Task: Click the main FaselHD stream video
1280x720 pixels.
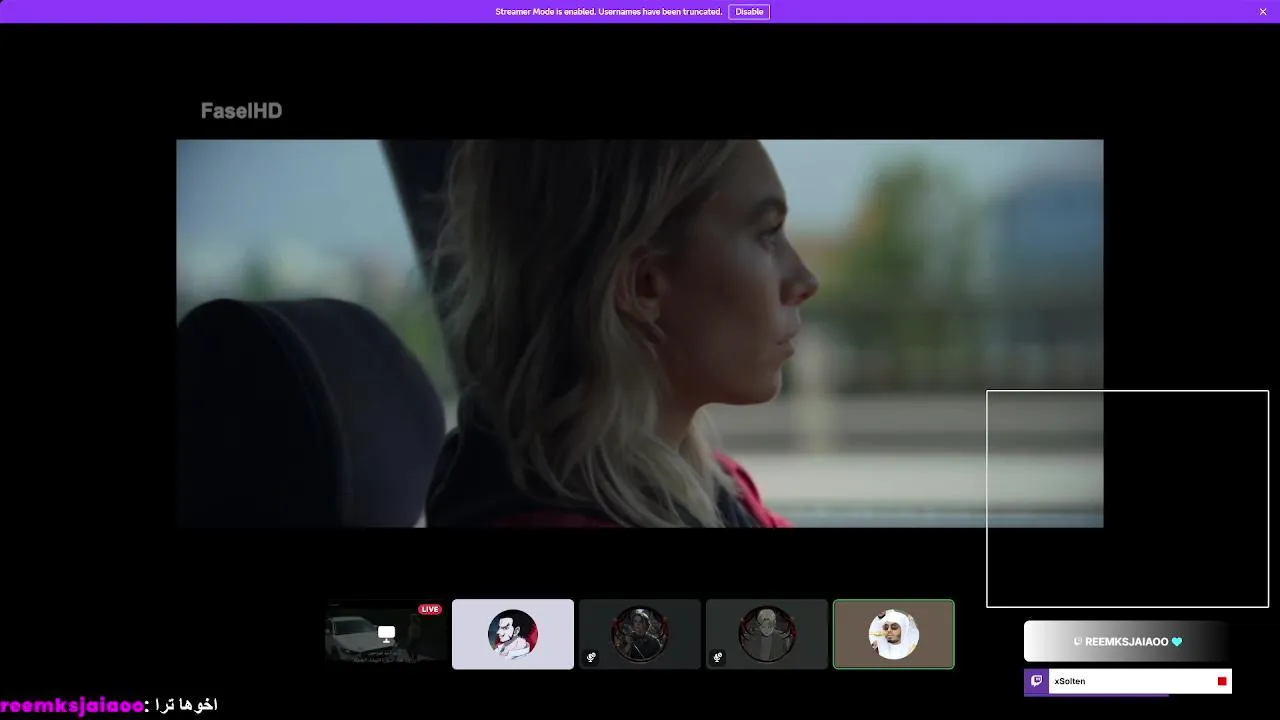Action: [640, 333]
